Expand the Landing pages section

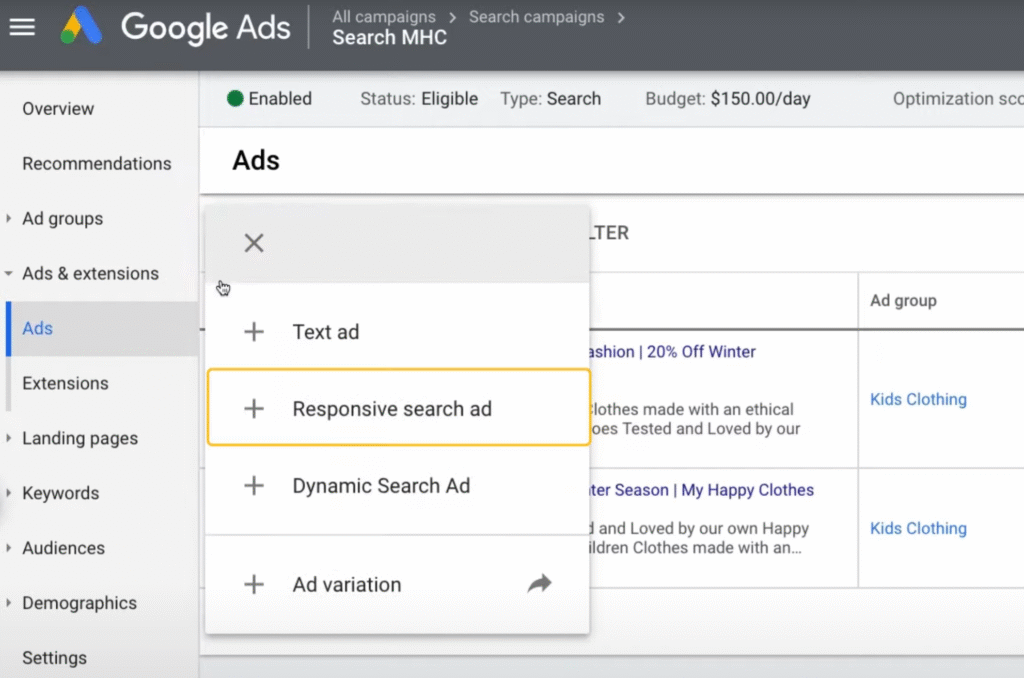[9, 439]
